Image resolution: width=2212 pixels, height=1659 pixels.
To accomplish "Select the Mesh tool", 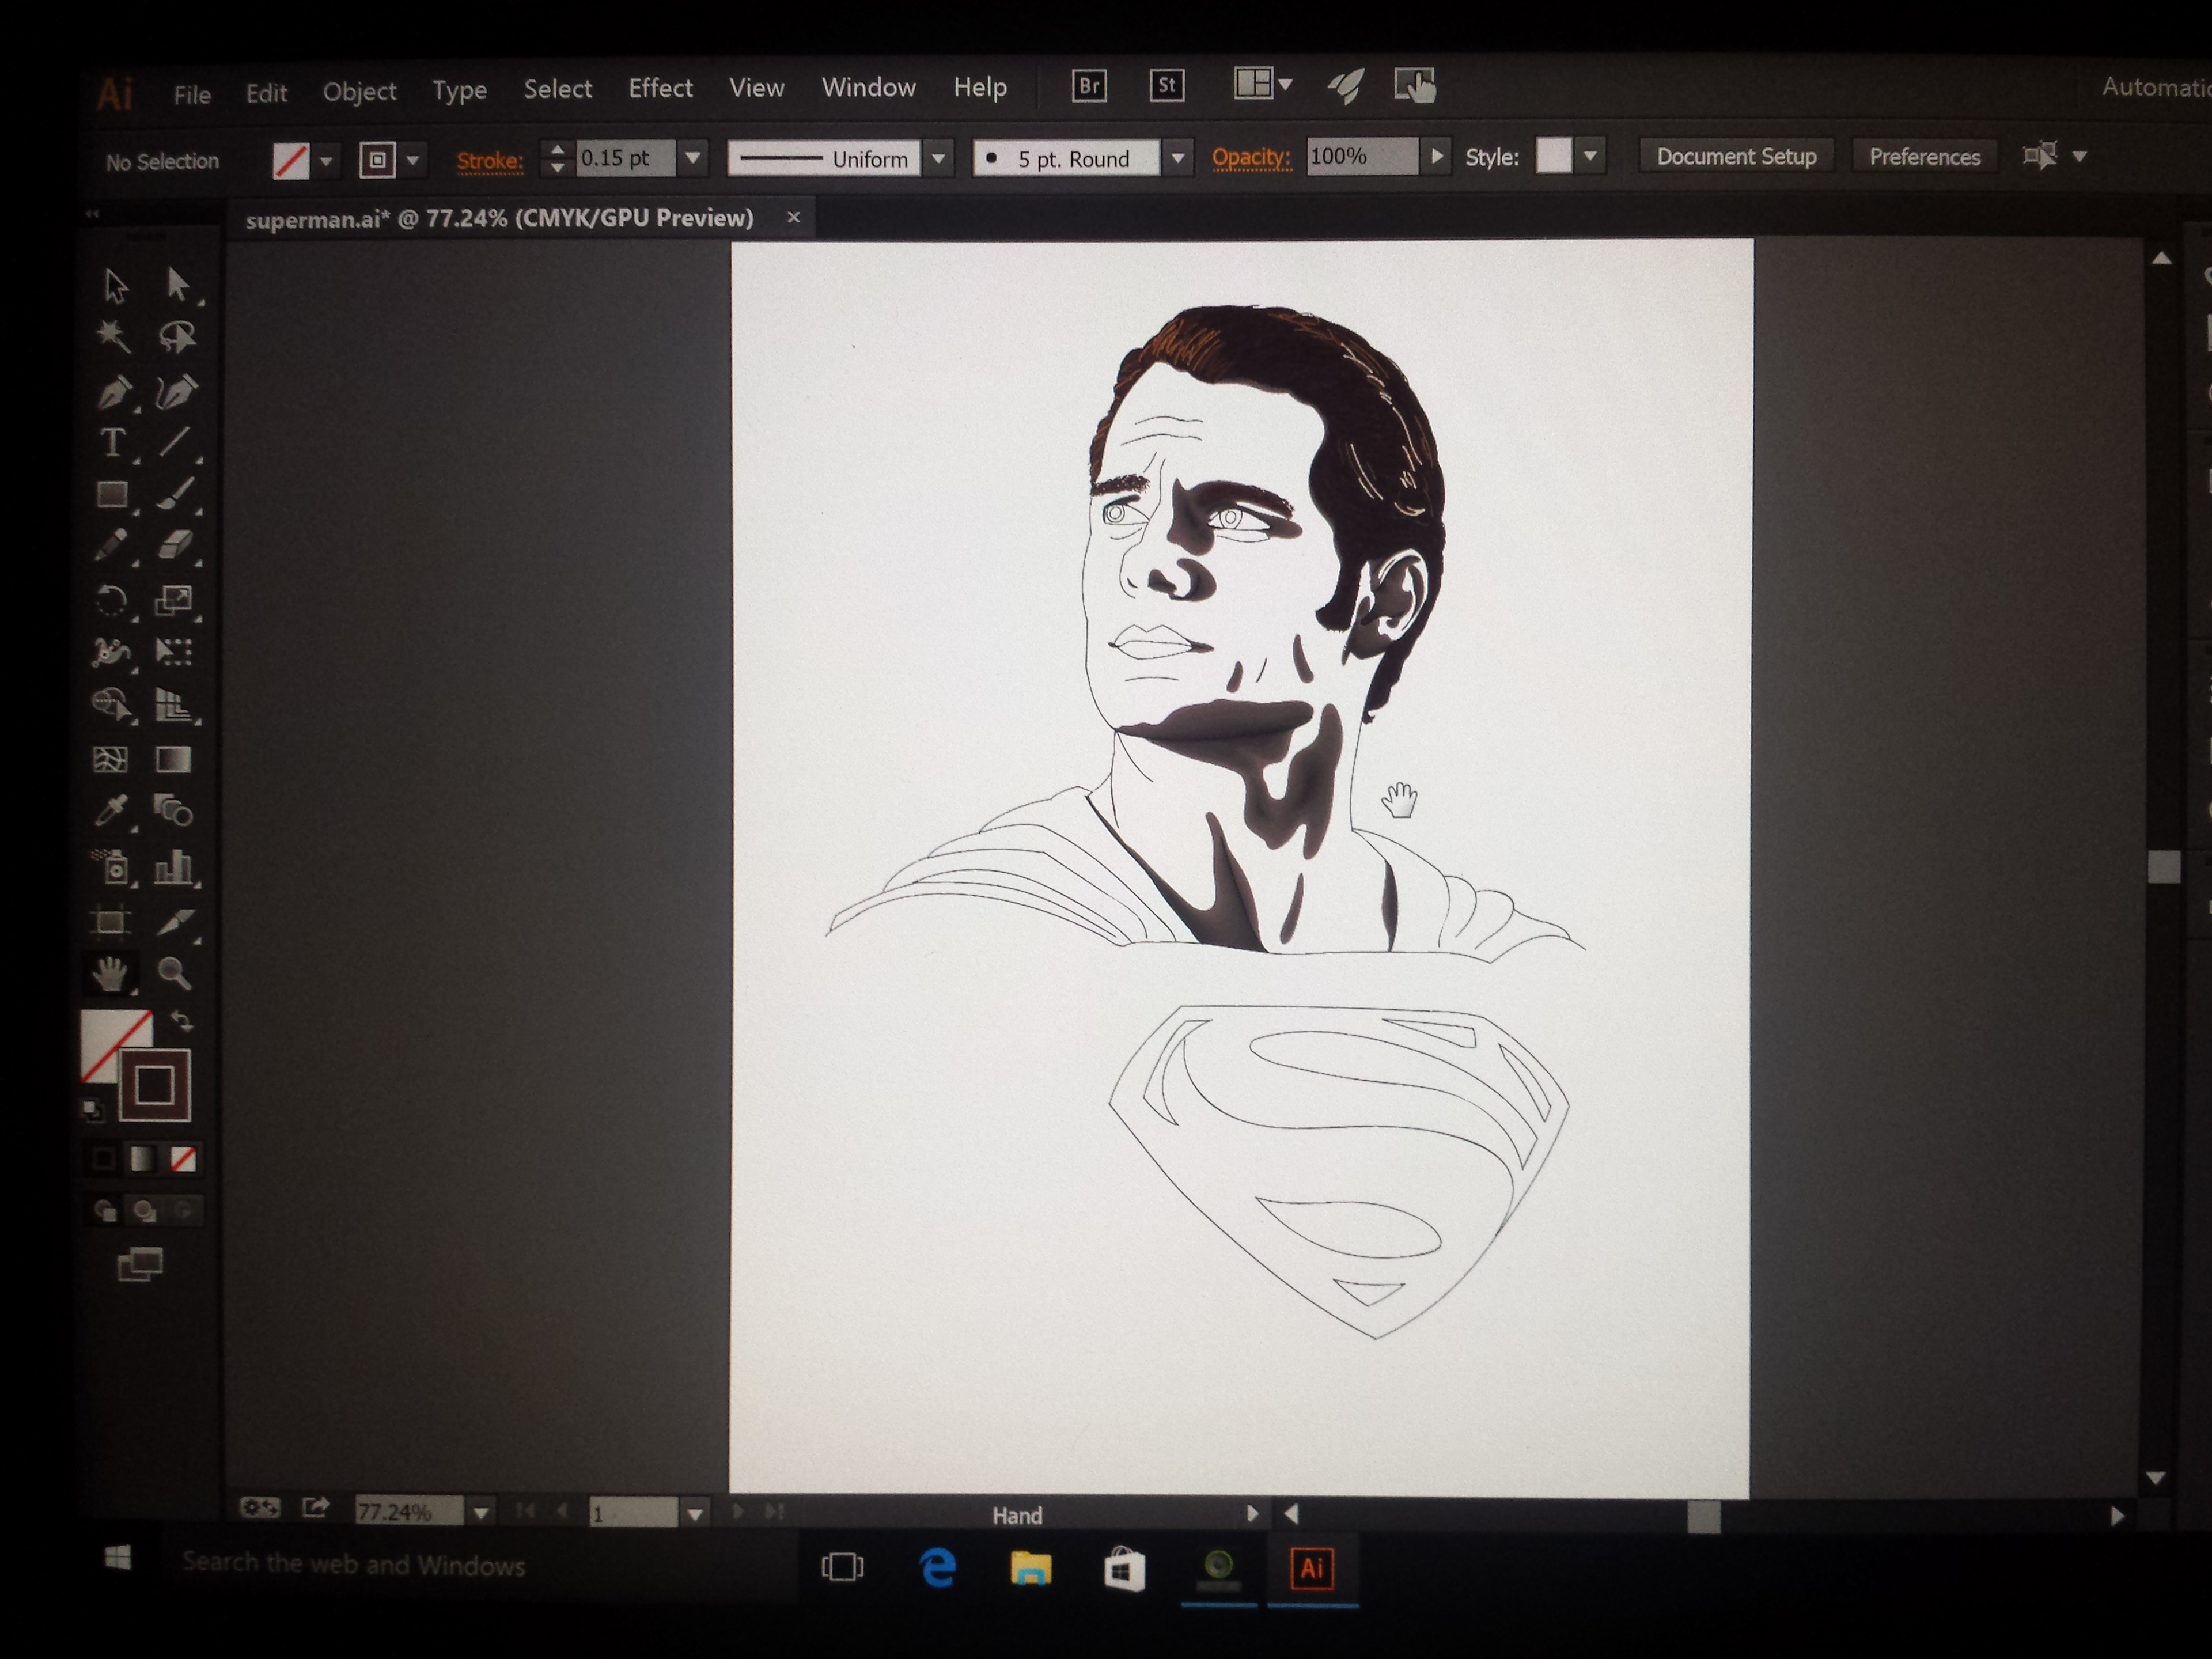I will (x=110, y=760).
